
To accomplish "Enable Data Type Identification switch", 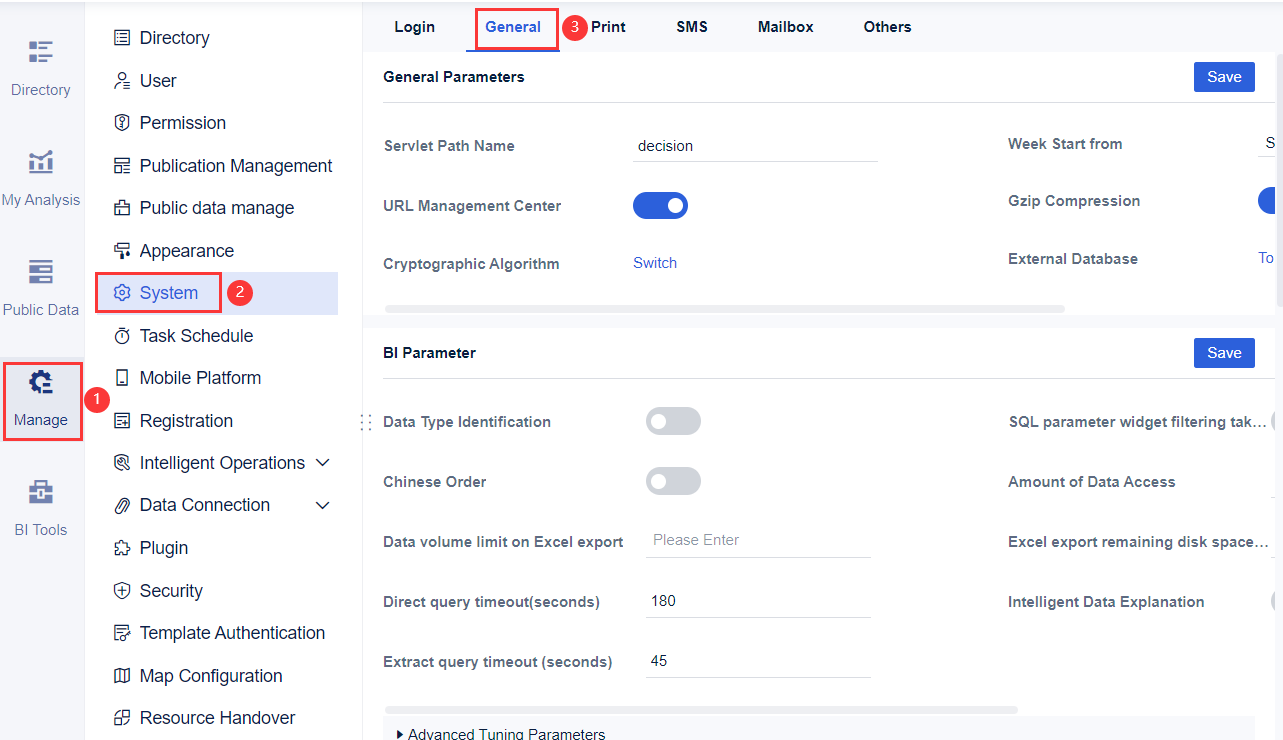I will point(673,422).
